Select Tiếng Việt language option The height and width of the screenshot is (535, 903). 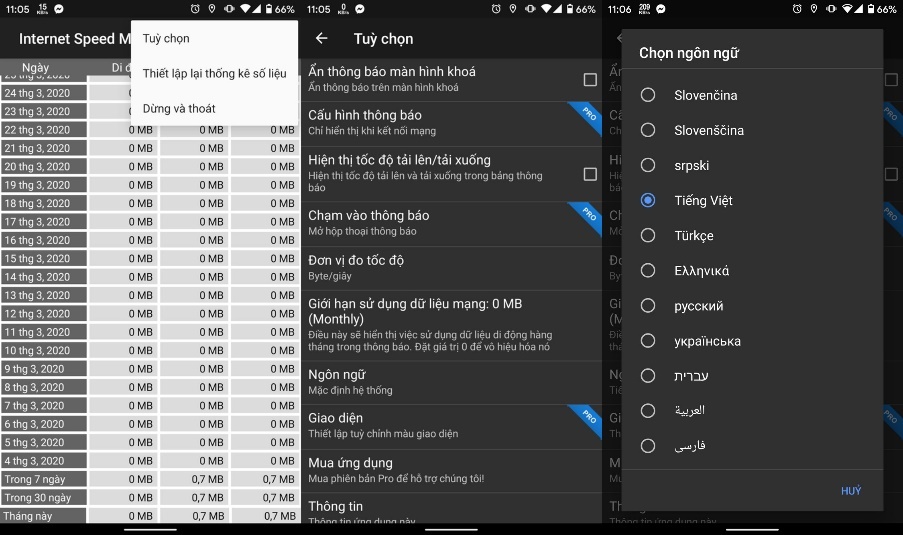pyautogui.click(x=648, y=200)
